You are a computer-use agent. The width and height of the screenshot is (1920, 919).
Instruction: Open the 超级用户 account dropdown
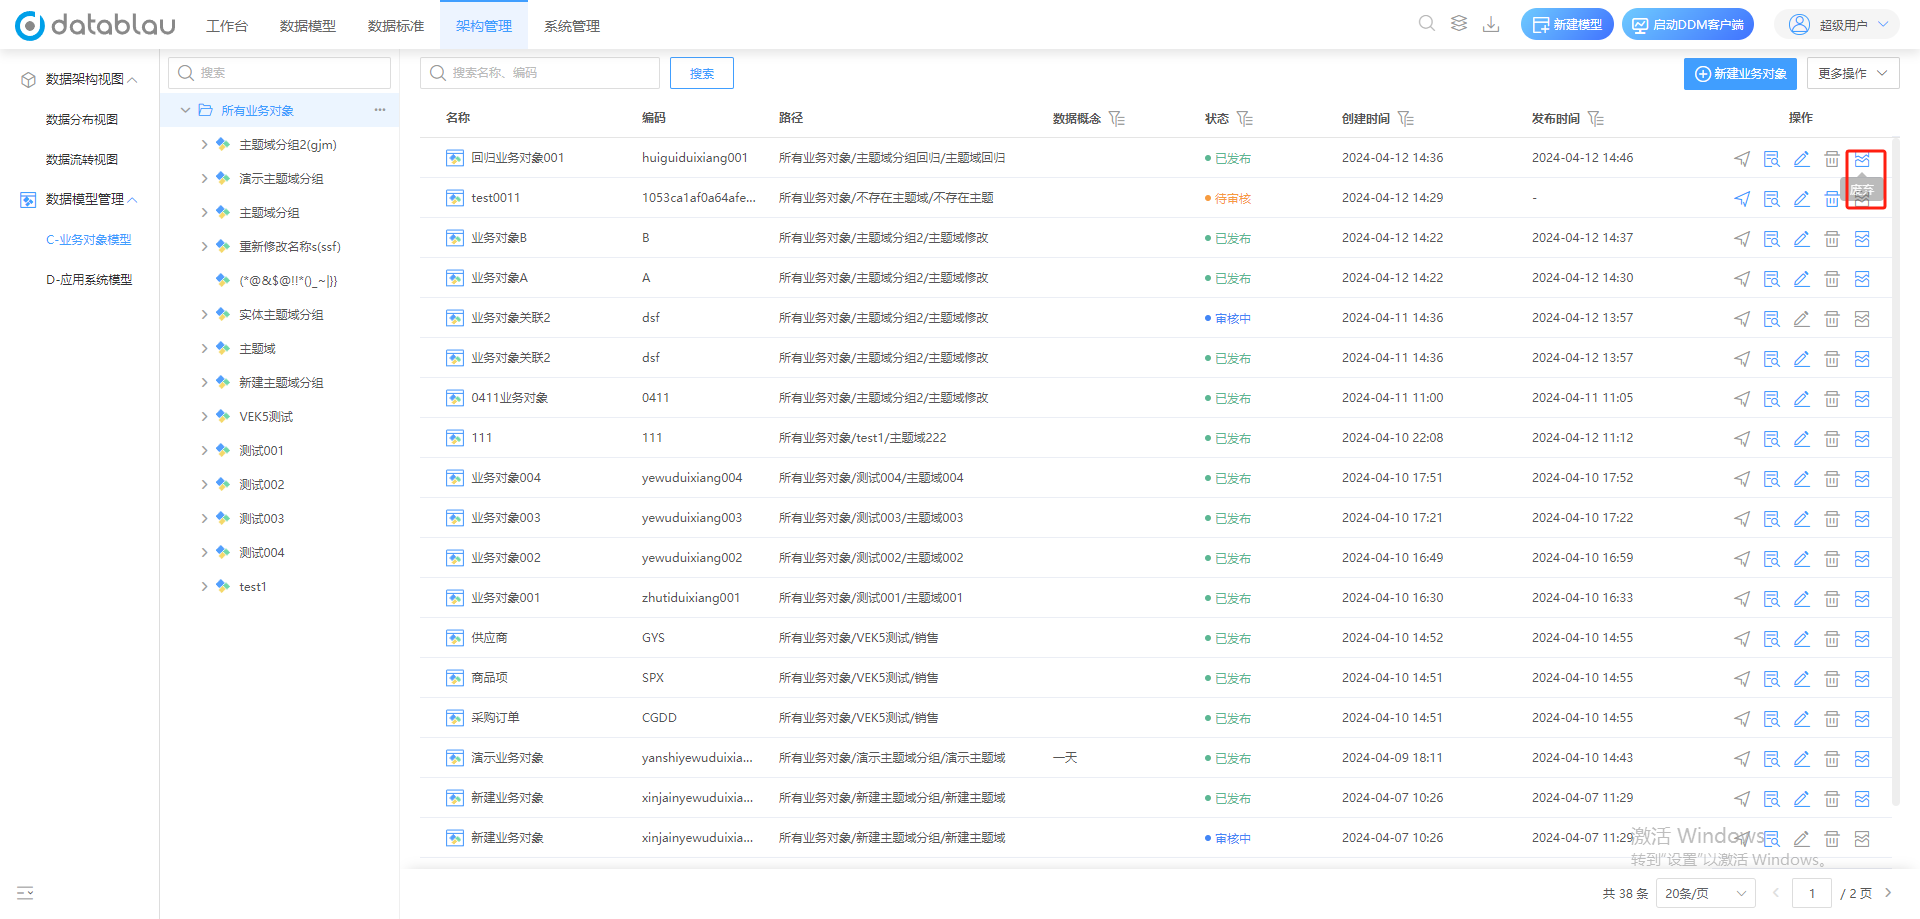tap(1838, 25)
